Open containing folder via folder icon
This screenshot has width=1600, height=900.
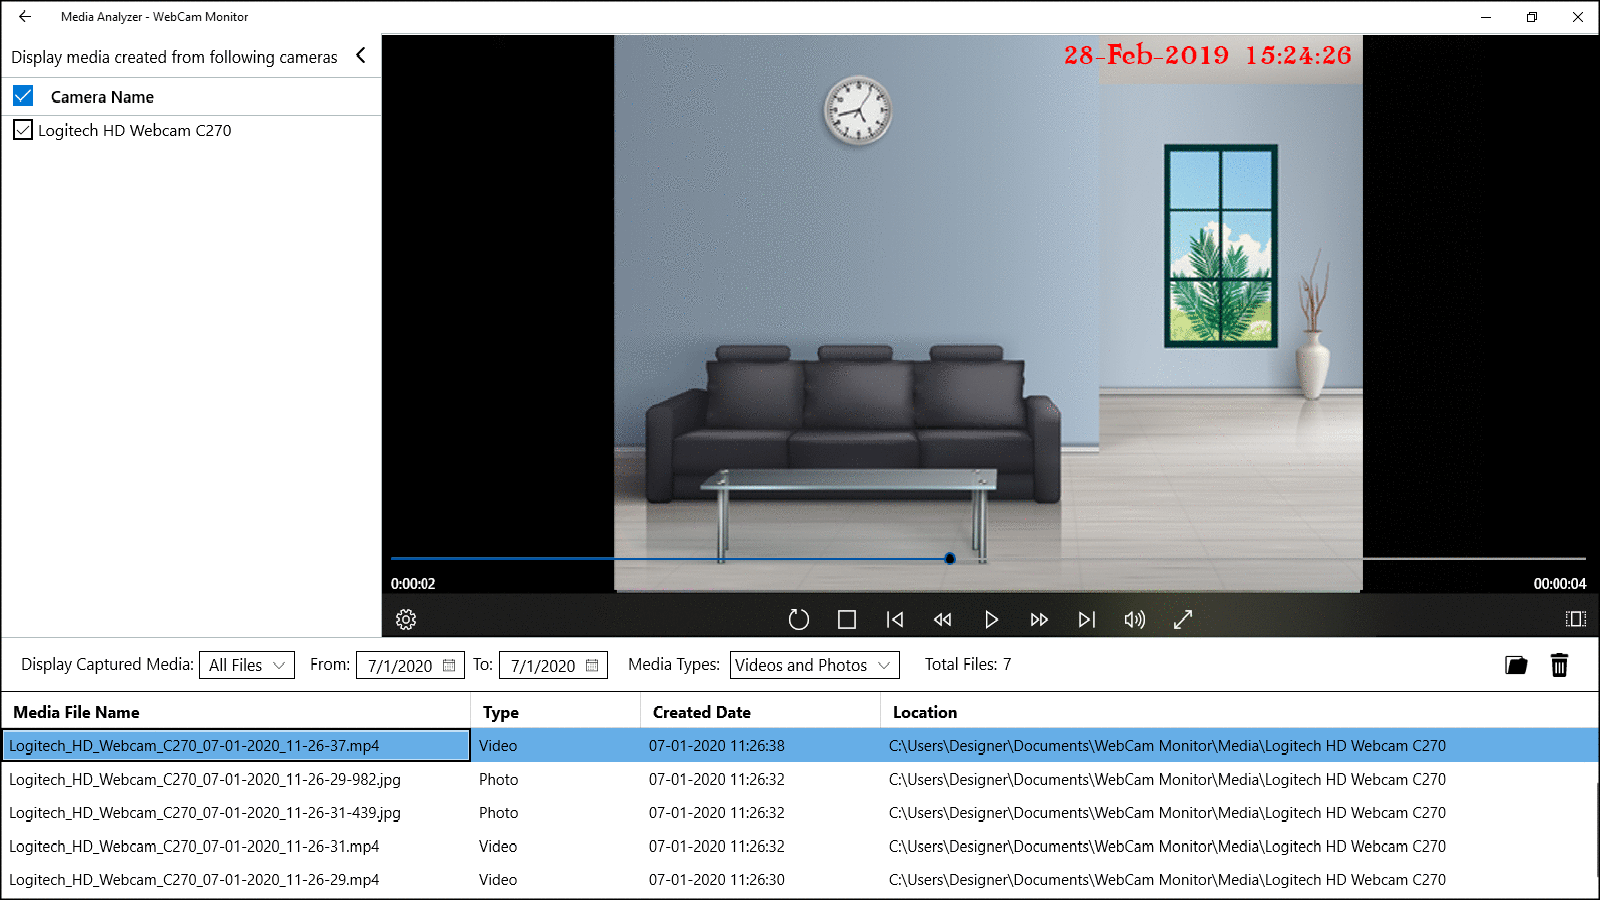click(x=1515, y=664)
